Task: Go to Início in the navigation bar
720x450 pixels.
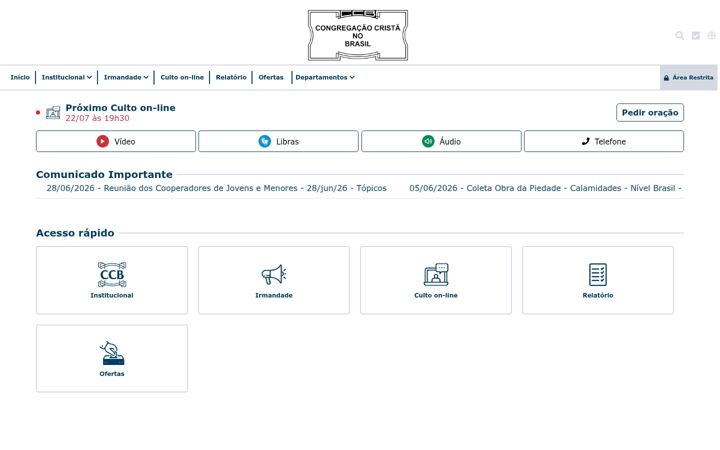Action: (x=20, y=78)
